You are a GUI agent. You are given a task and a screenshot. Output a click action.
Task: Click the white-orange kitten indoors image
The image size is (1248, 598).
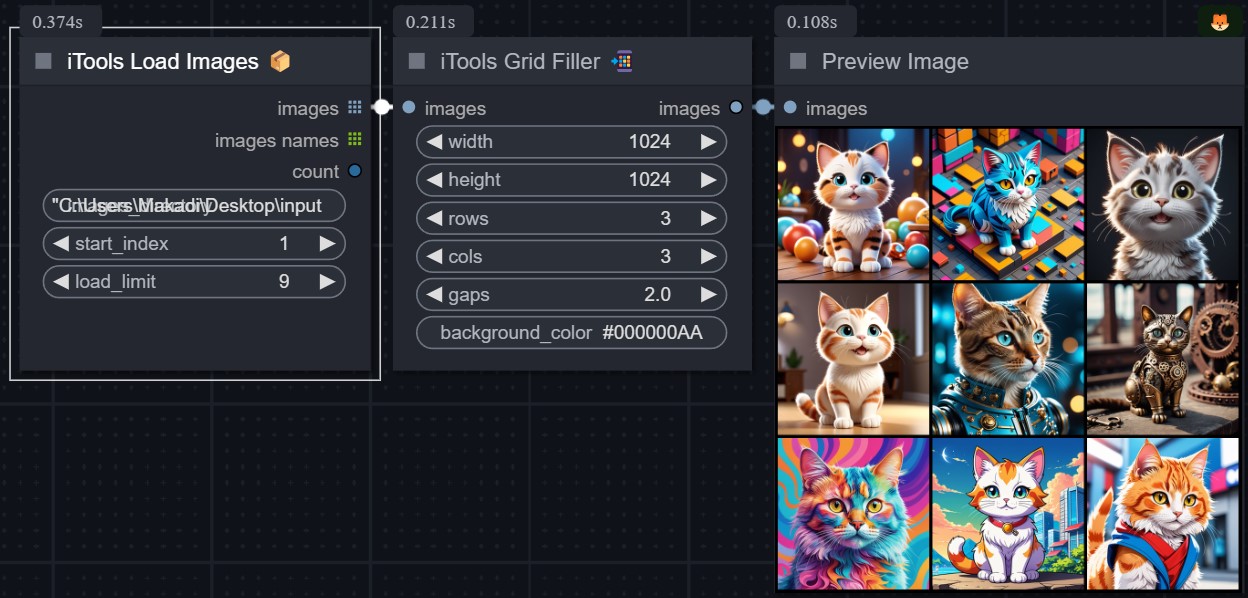click(854, 359)
